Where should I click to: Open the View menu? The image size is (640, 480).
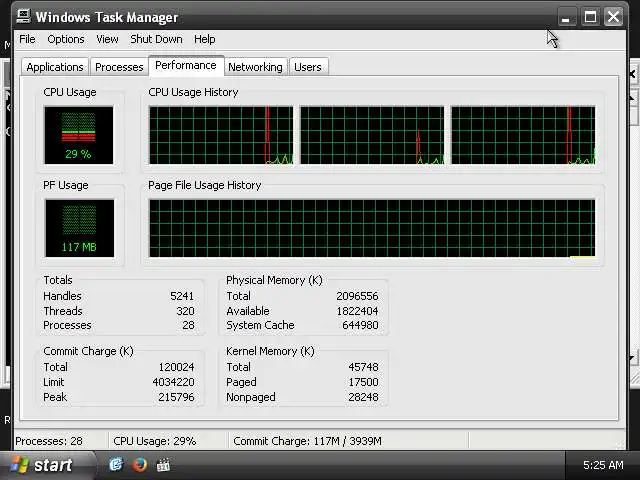click(107, 39)
